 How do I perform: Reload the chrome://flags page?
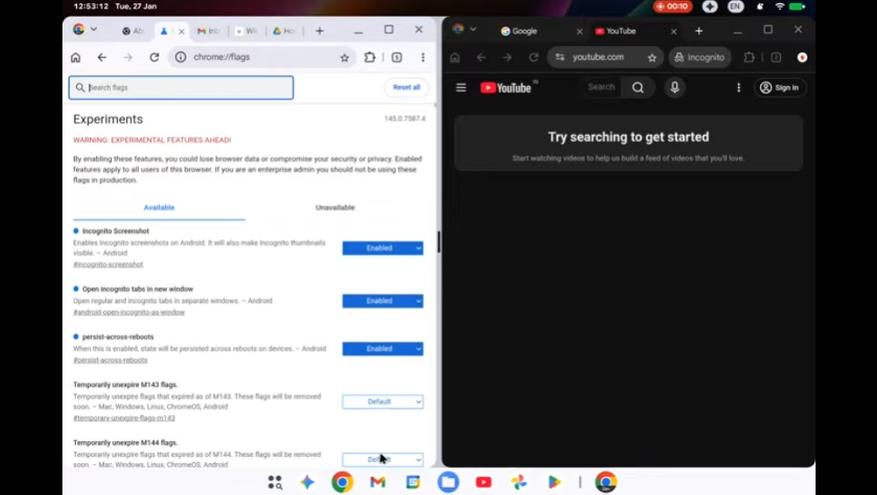(154, 57)
